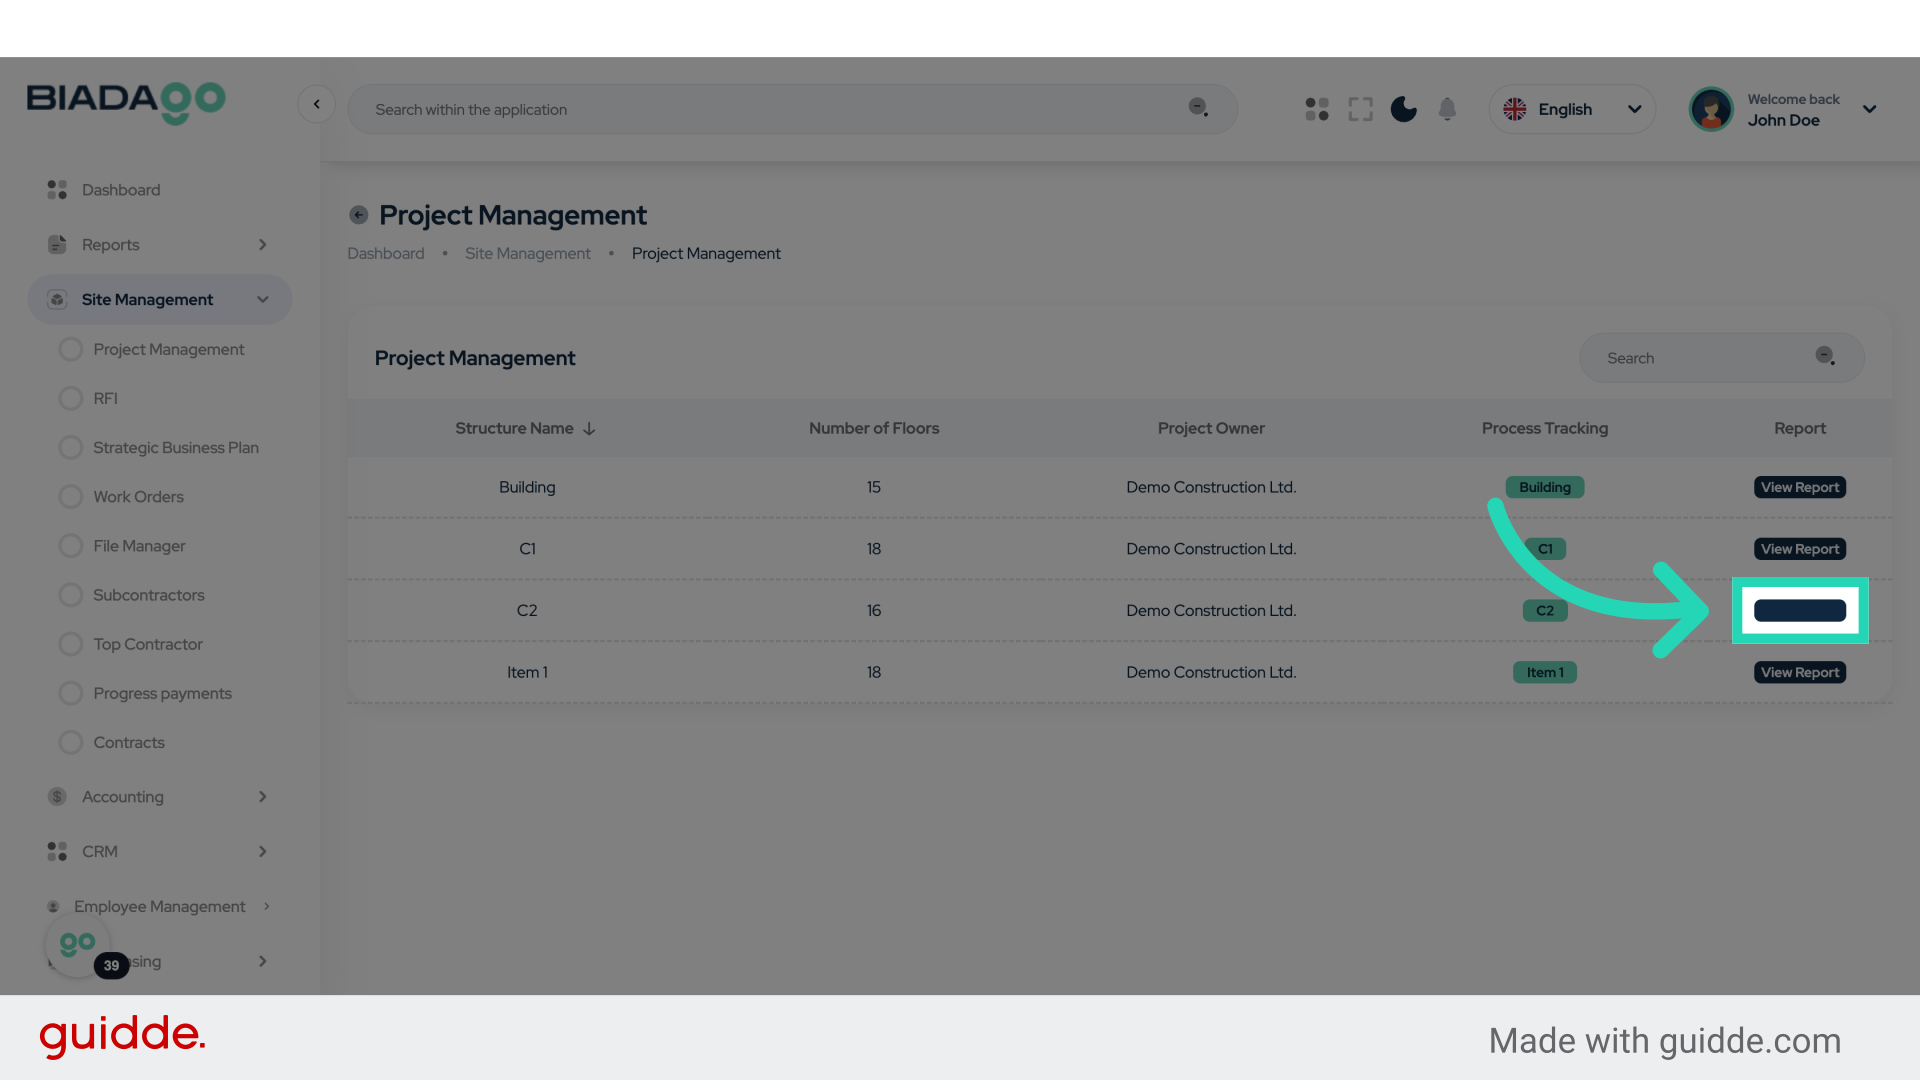
Task: Open English language dropdown
Action: coord(1572,109)
